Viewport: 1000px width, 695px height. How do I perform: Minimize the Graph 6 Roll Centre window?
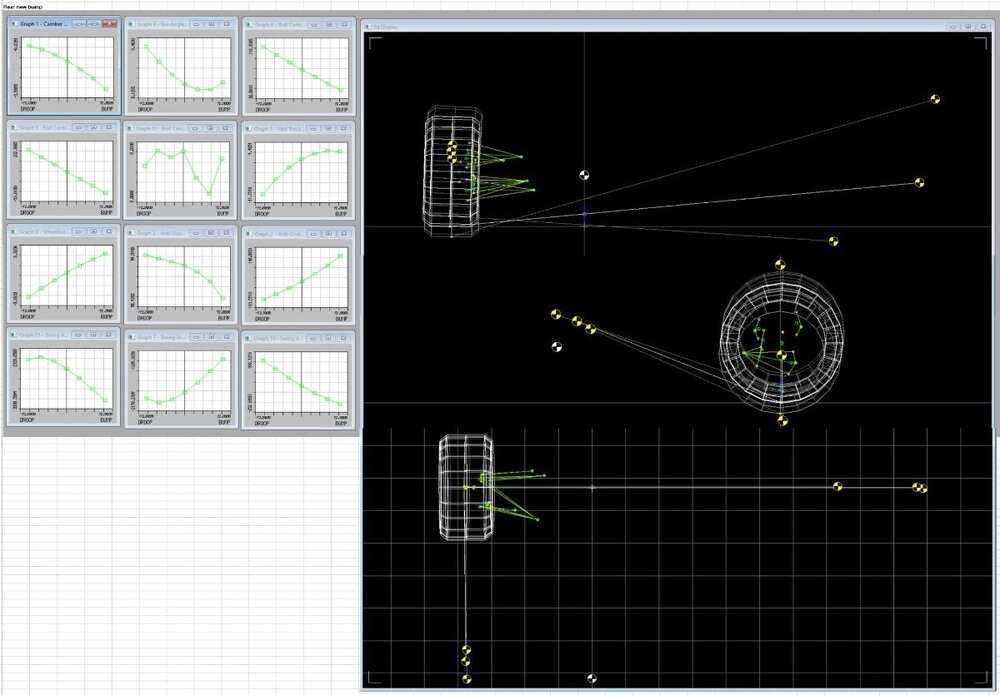click(315, 23)
